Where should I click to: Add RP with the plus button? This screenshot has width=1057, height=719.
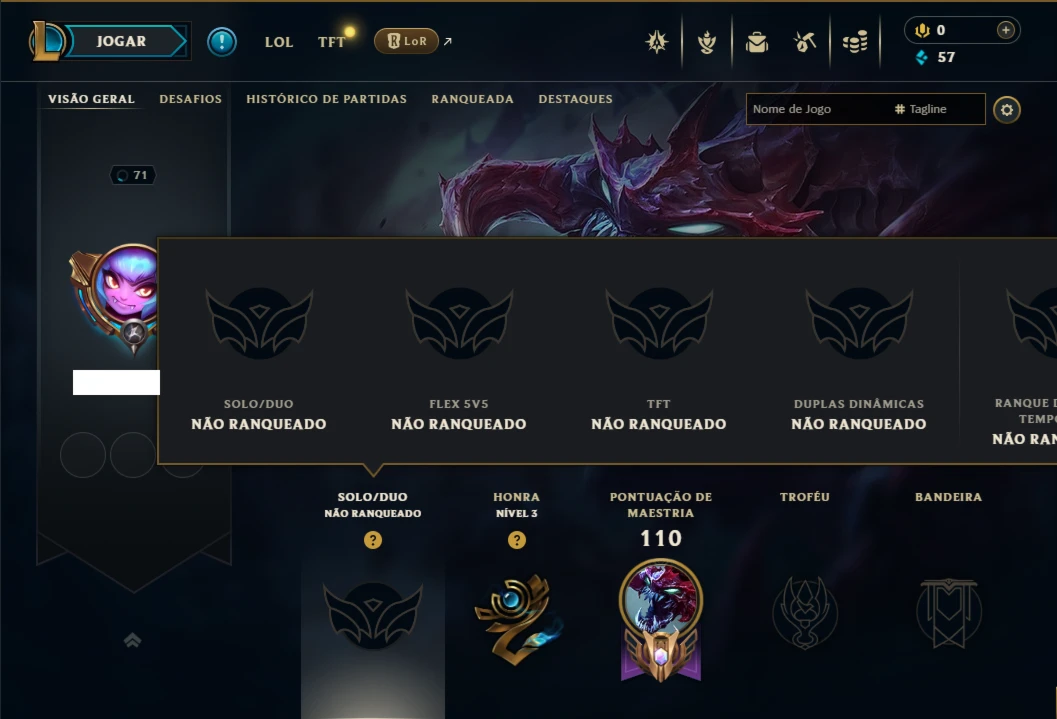point(1005,30)
